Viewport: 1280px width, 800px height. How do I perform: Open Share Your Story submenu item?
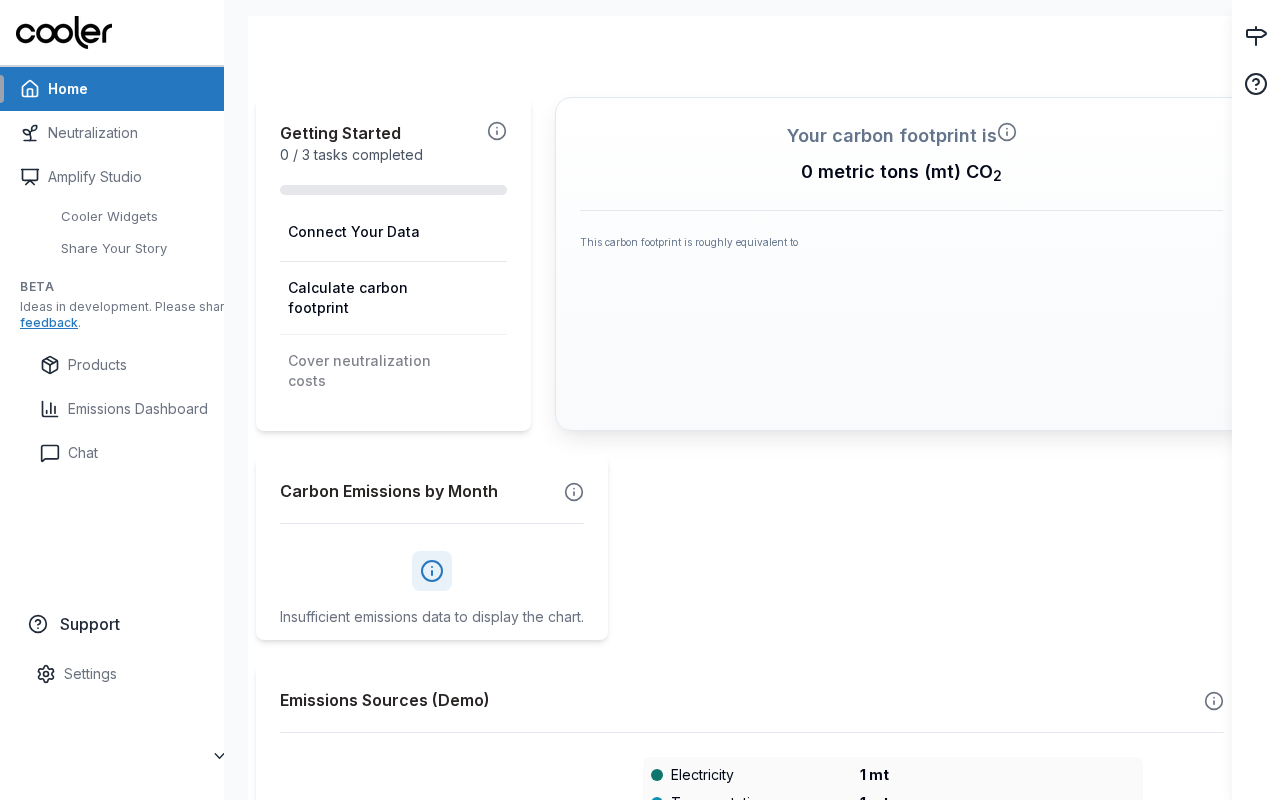pyautogui.click(x=114, y=249)
